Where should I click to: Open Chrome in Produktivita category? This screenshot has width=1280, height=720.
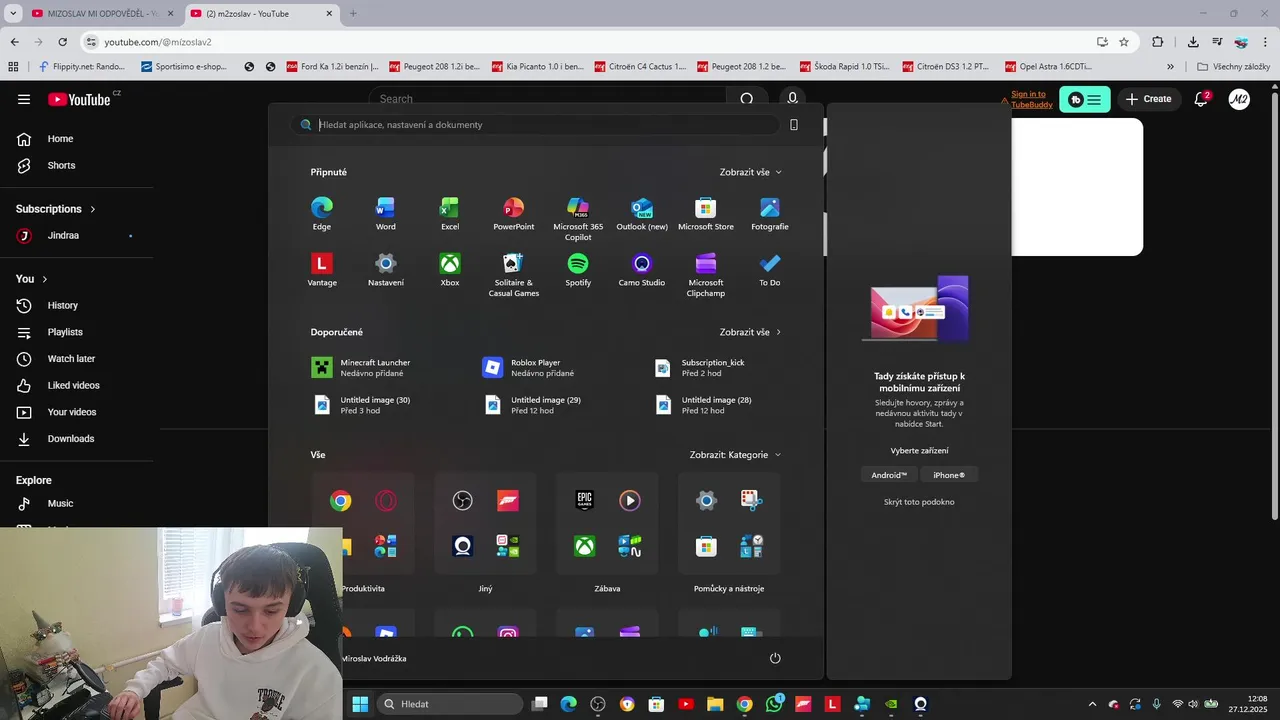point(341,501)
